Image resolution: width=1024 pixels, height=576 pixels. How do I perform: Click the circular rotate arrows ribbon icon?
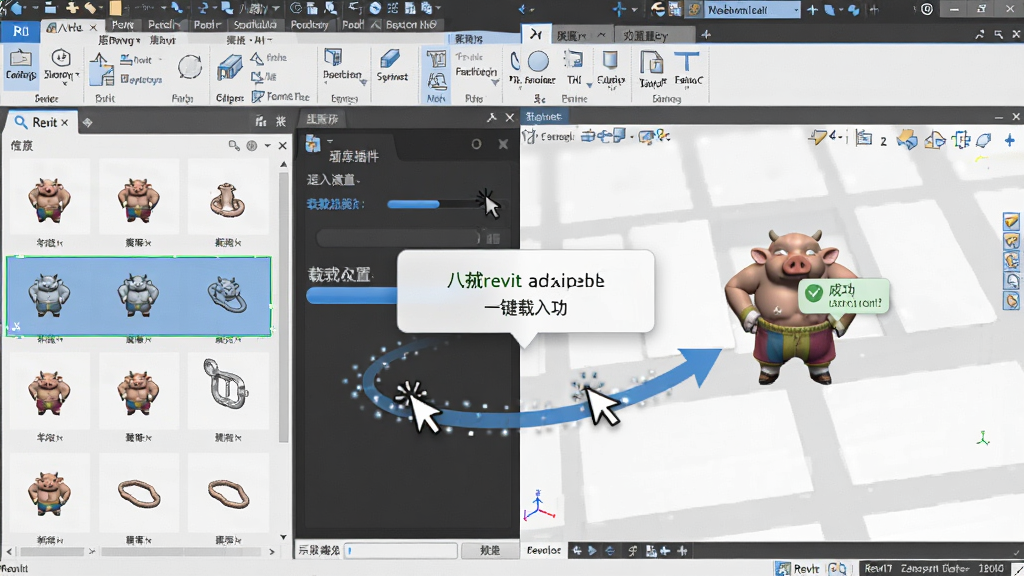click(x=189, y=68)
